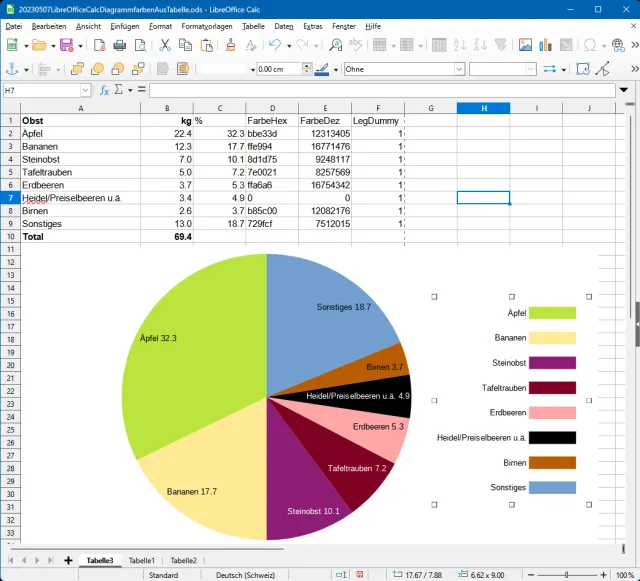Expand the formula bar arrow
Screen dimensions: 640x581
(624, 90)
